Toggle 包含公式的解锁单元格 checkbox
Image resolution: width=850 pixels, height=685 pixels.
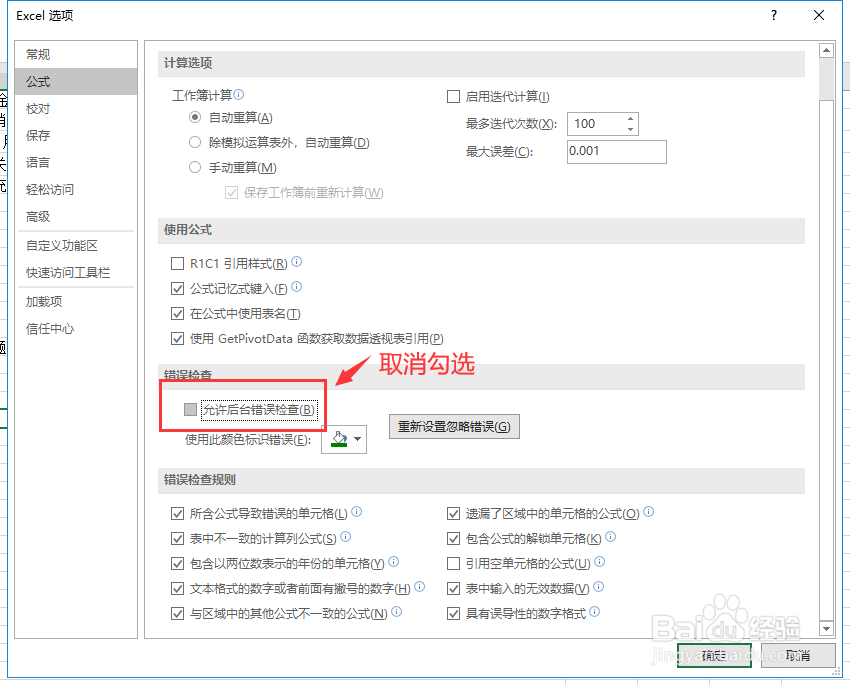(453, 538)
